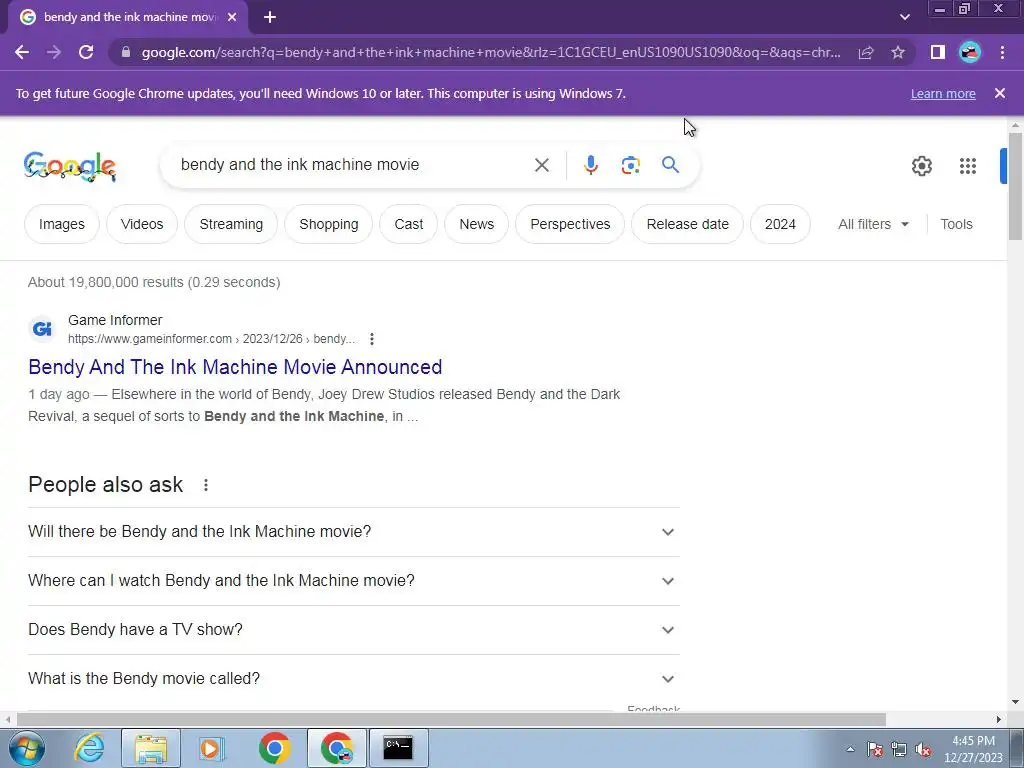
Task: Filter results by News
Action: click(x=477, y=224)
